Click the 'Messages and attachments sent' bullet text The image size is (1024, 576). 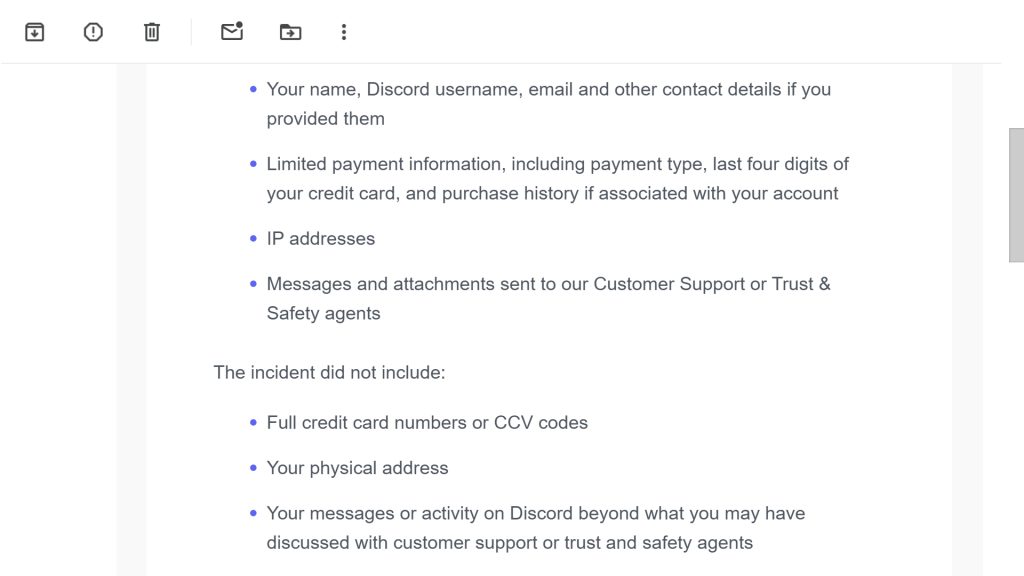tap(548, 284)
